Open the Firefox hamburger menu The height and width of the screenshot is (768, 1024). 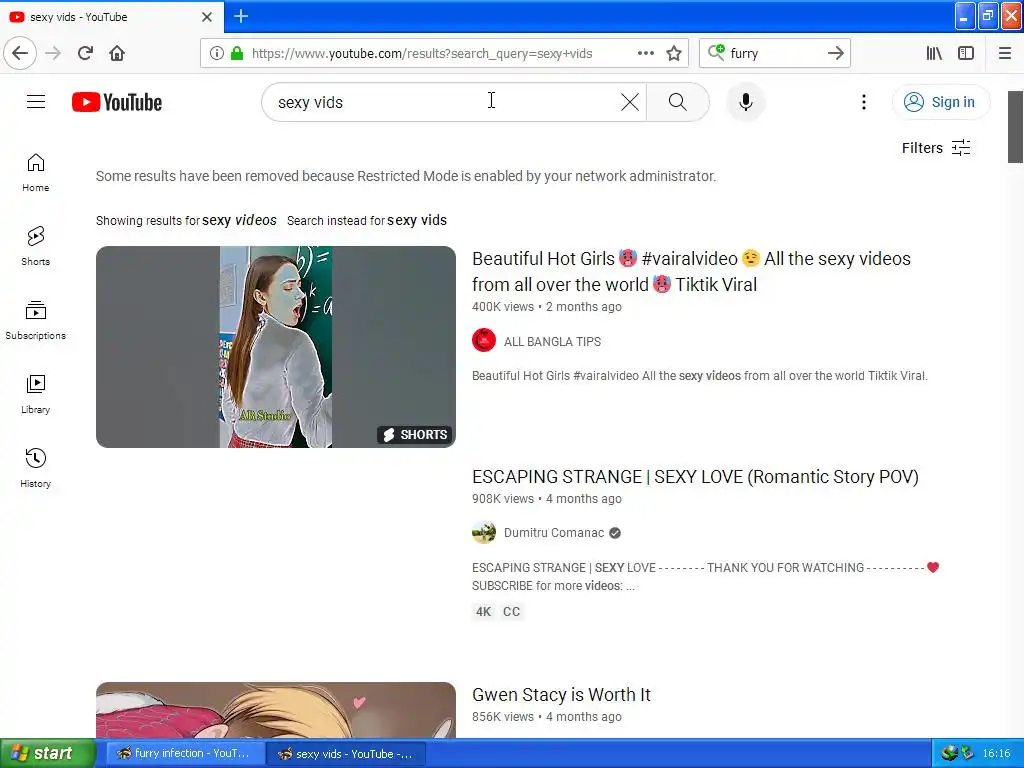1004,53
